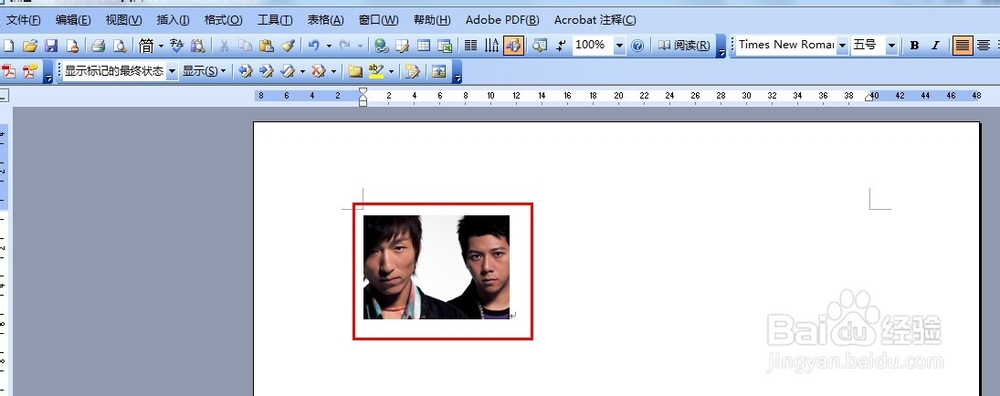This screenshot has height=396, width=1000.
Task: Copy selection with the copy icon
Action: (245, 46)
